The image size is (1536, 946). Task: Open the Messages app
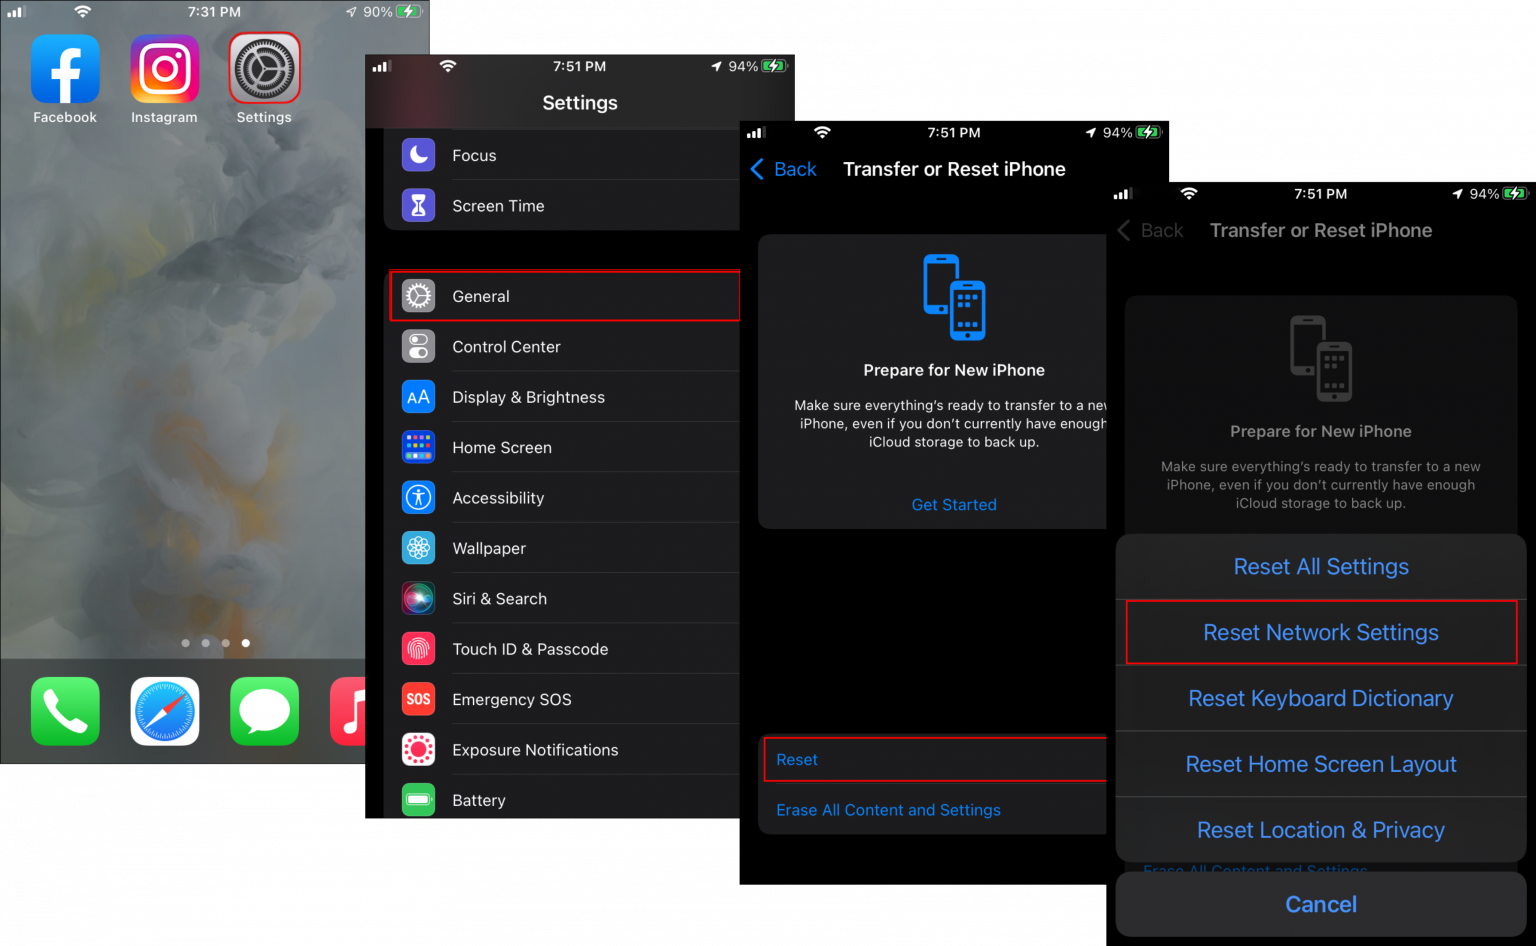pos(264,711)
